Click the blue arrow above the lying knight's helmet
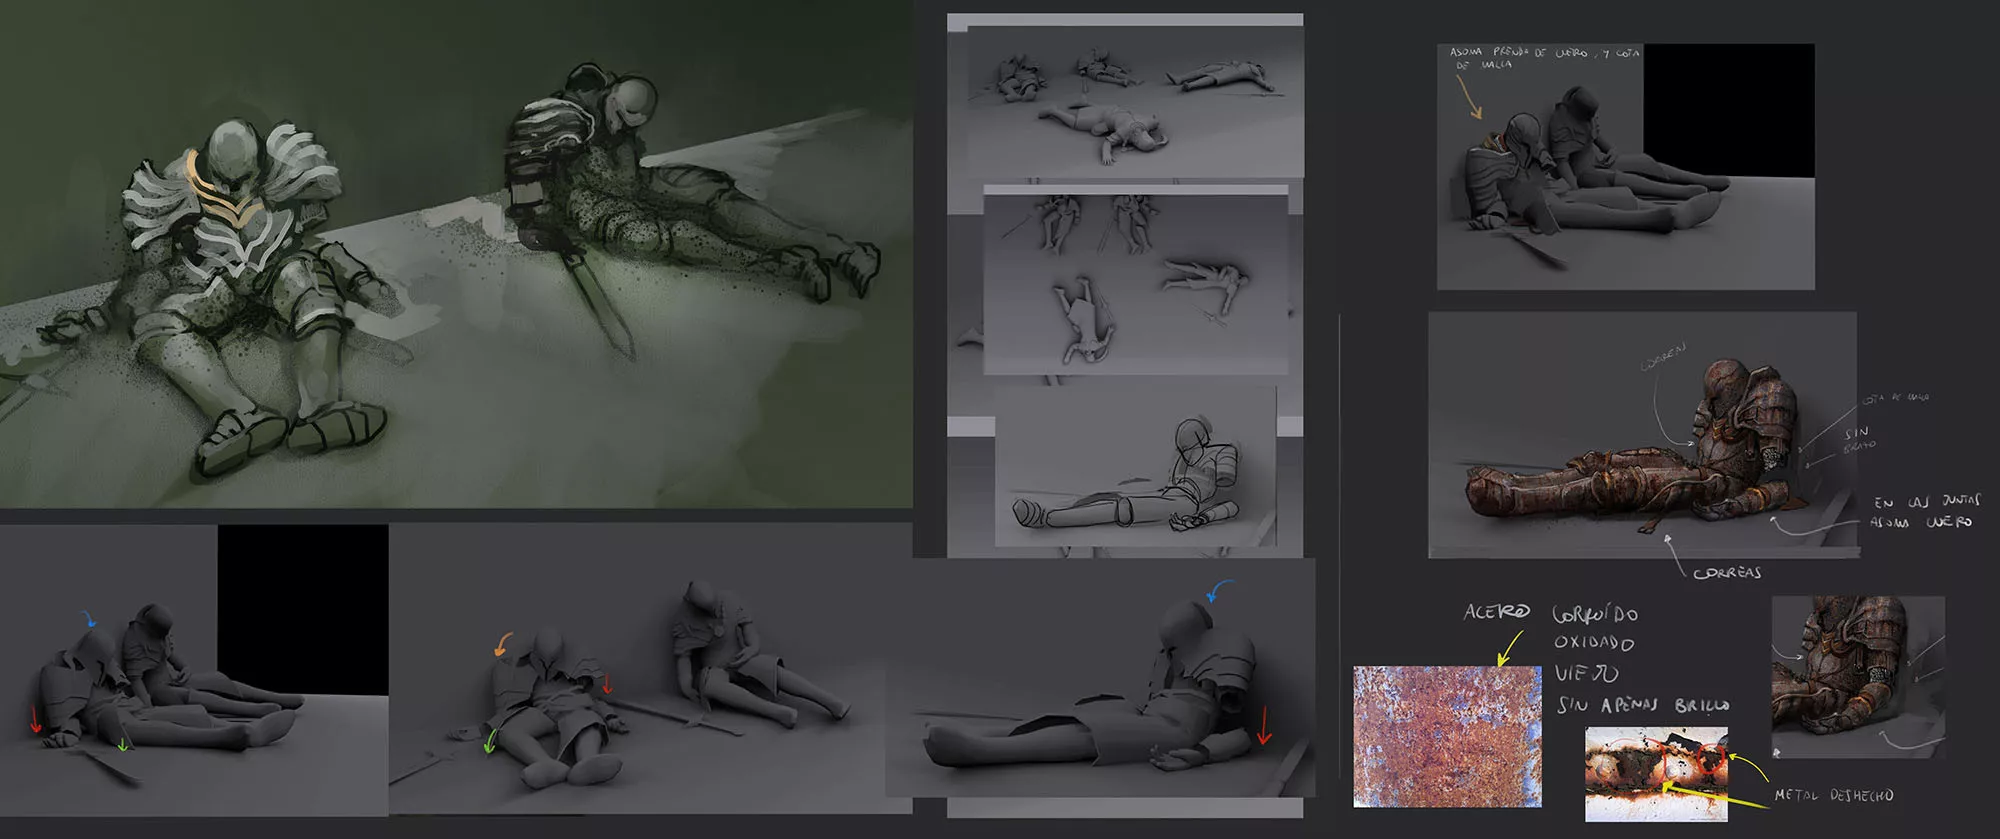 [1219, 591]
